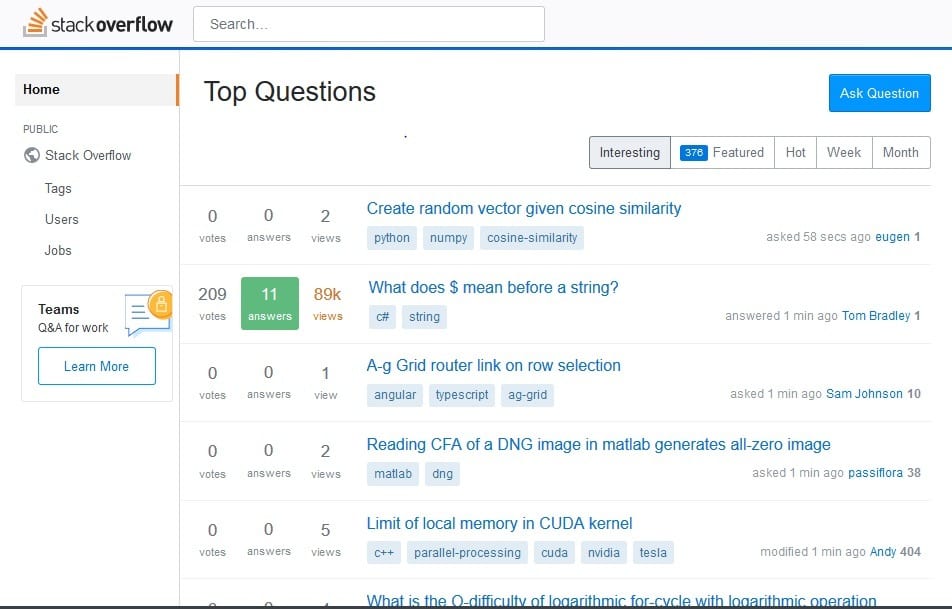Viewport: 952px width, 609px height.
Task: Click Learn More under Teams
Action: pos(96,366)
